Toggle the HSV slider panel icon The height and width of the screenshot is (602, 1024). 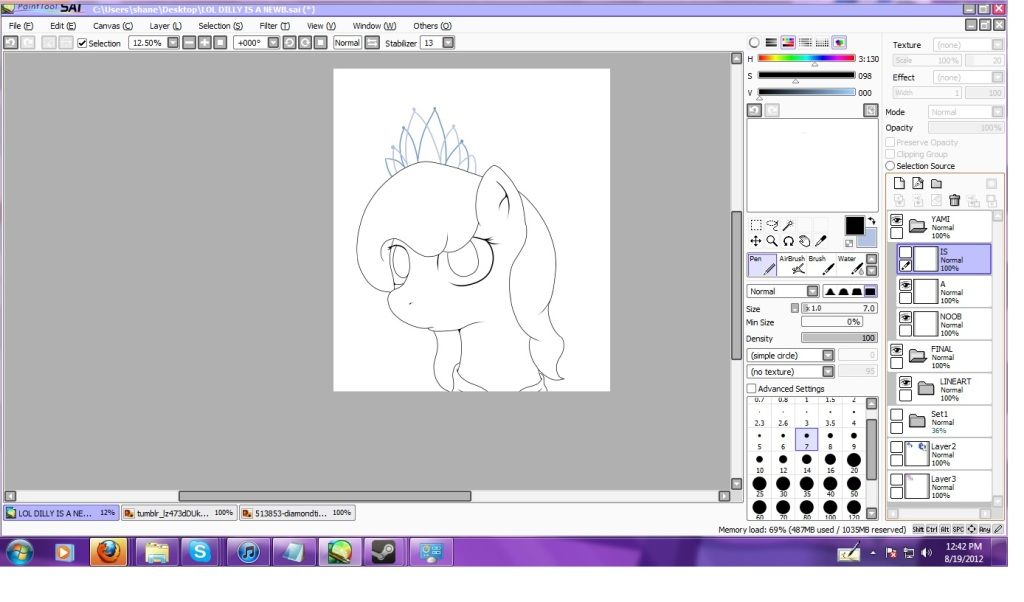pos(788,42)
